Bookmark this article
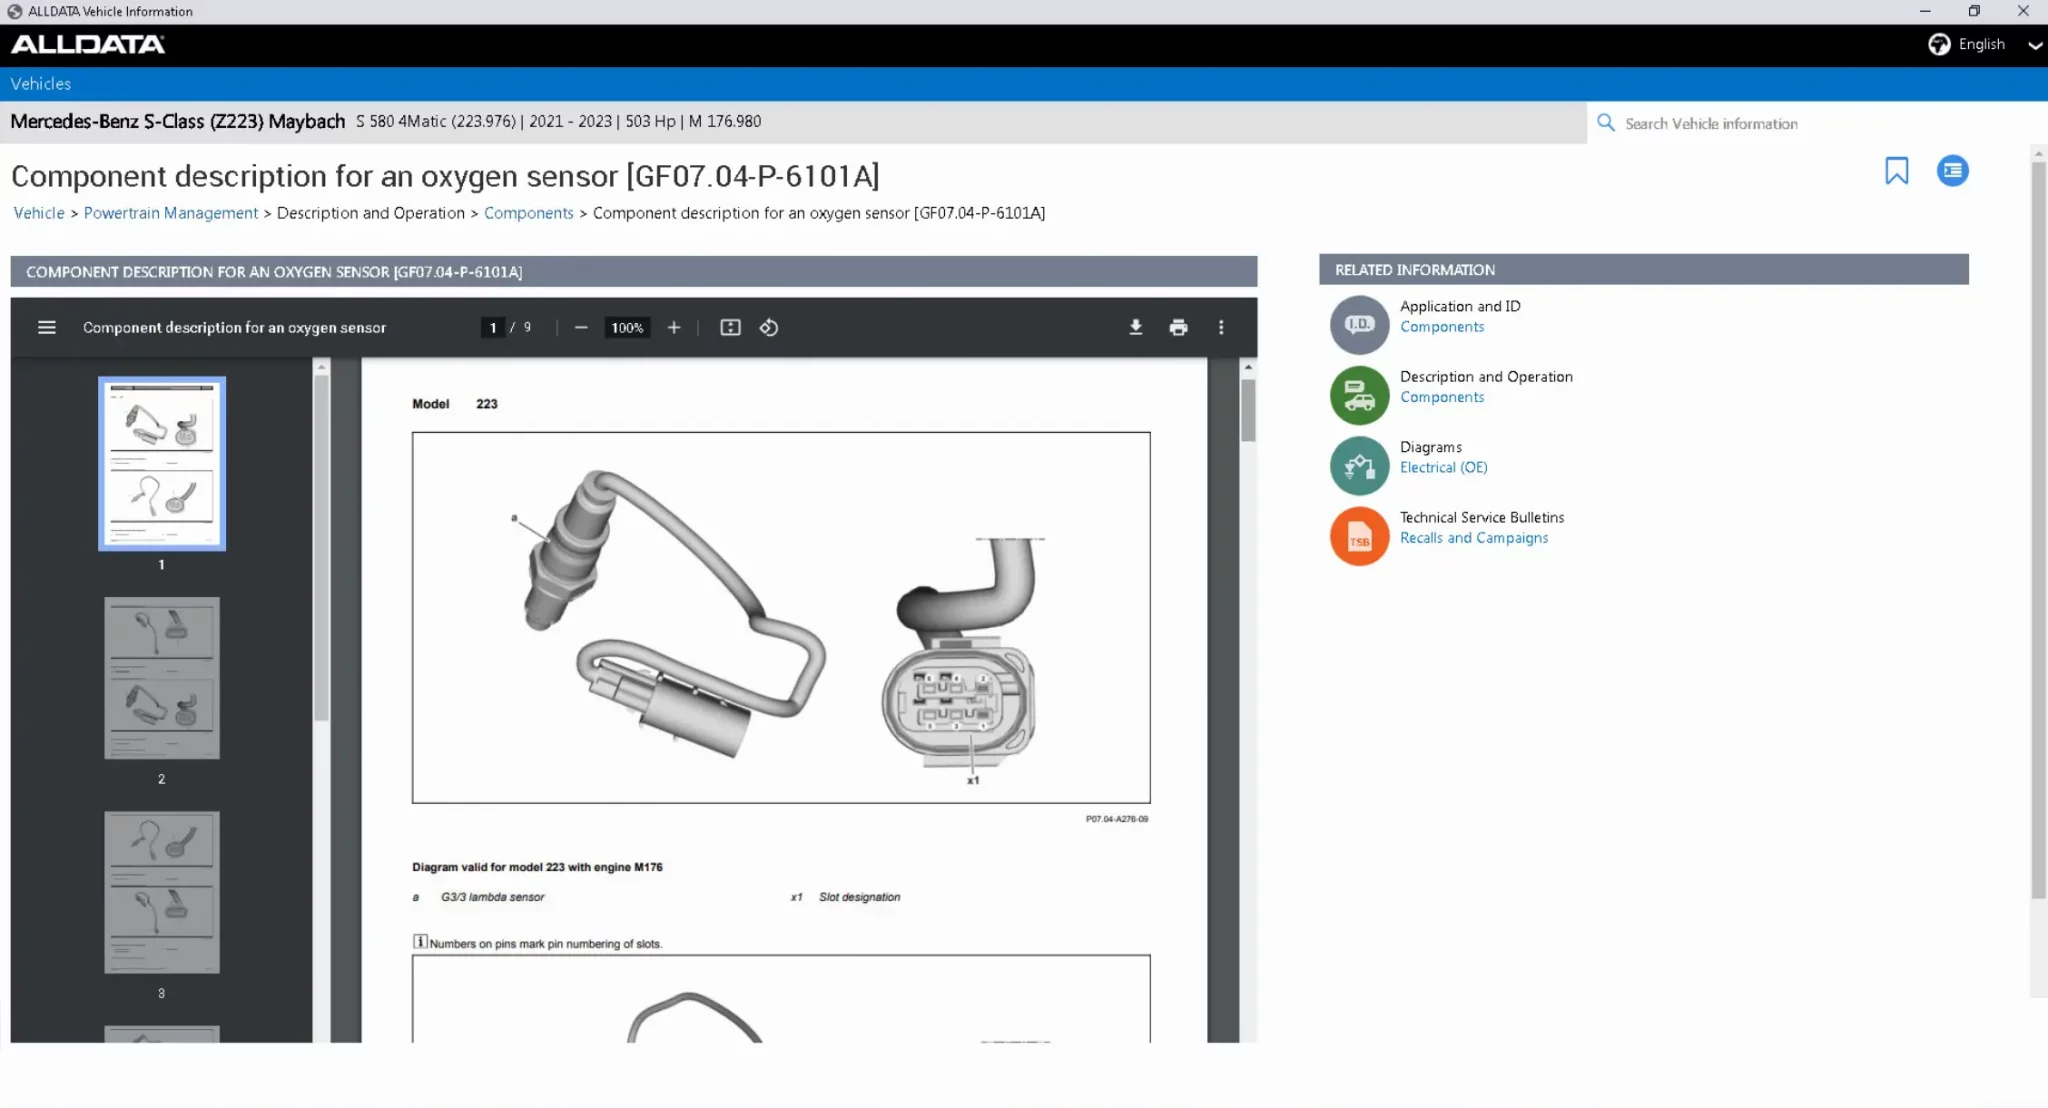The width and height of the screenshot is (2048, 1108). click(x=1896, y=171)
